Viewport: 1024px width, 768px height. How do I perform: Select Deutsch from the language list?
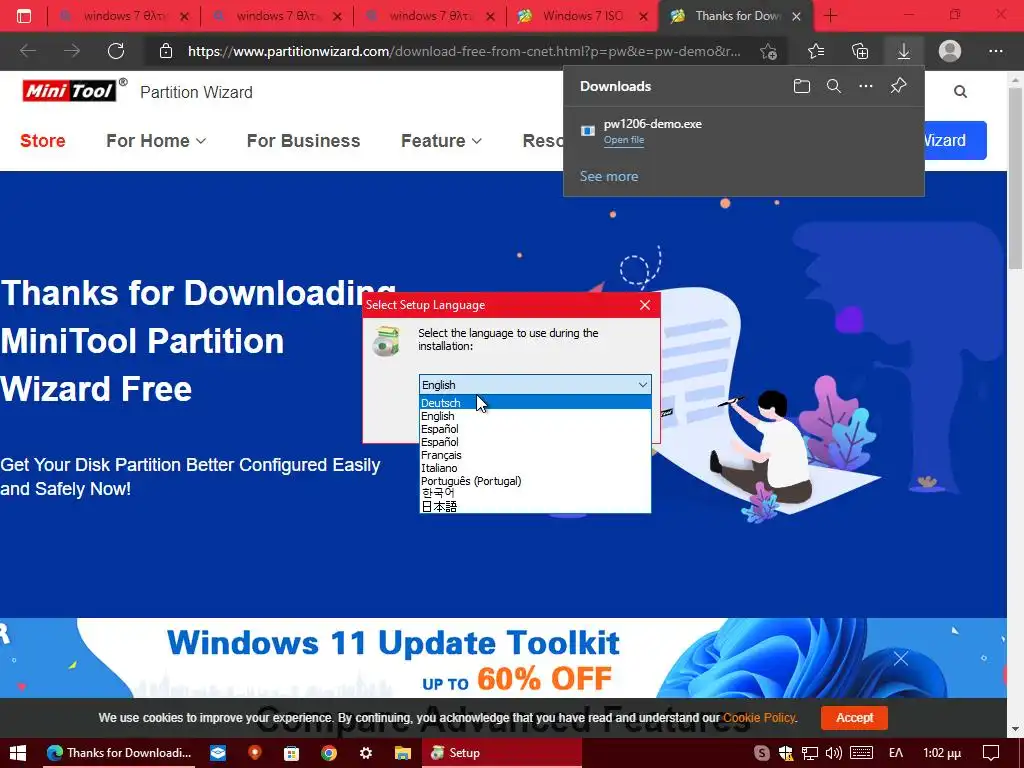[x=535, y=403]
